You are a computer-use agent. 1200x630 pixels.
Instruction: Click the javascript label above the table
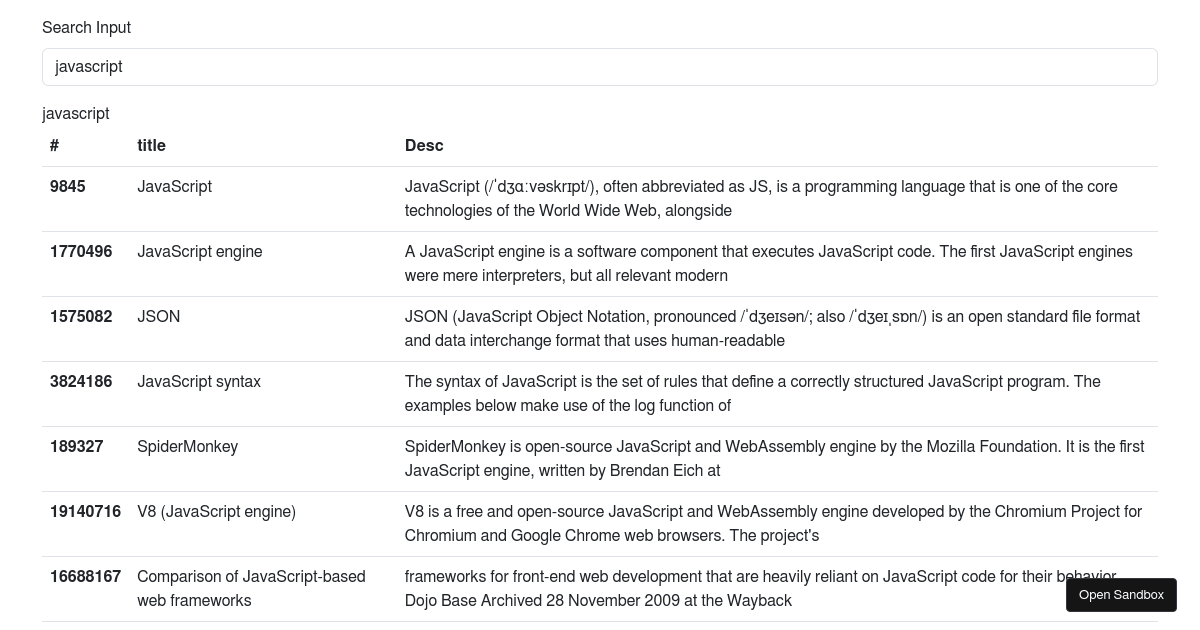click(x=75, y=113)
